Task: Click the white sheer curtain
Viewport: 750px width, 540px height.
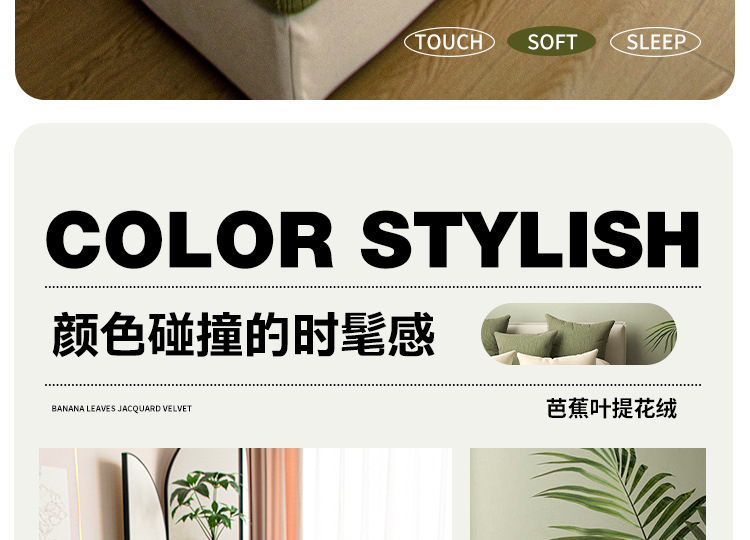Action: coord(378,494)
